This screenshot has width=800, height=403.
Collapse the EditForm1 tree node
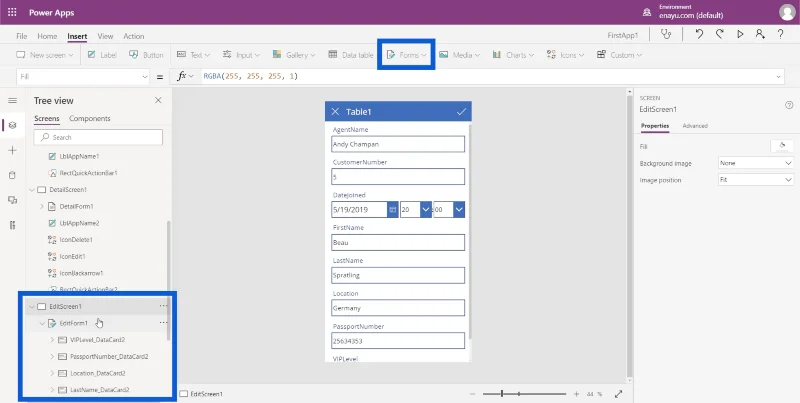click(x=42, y=323)
